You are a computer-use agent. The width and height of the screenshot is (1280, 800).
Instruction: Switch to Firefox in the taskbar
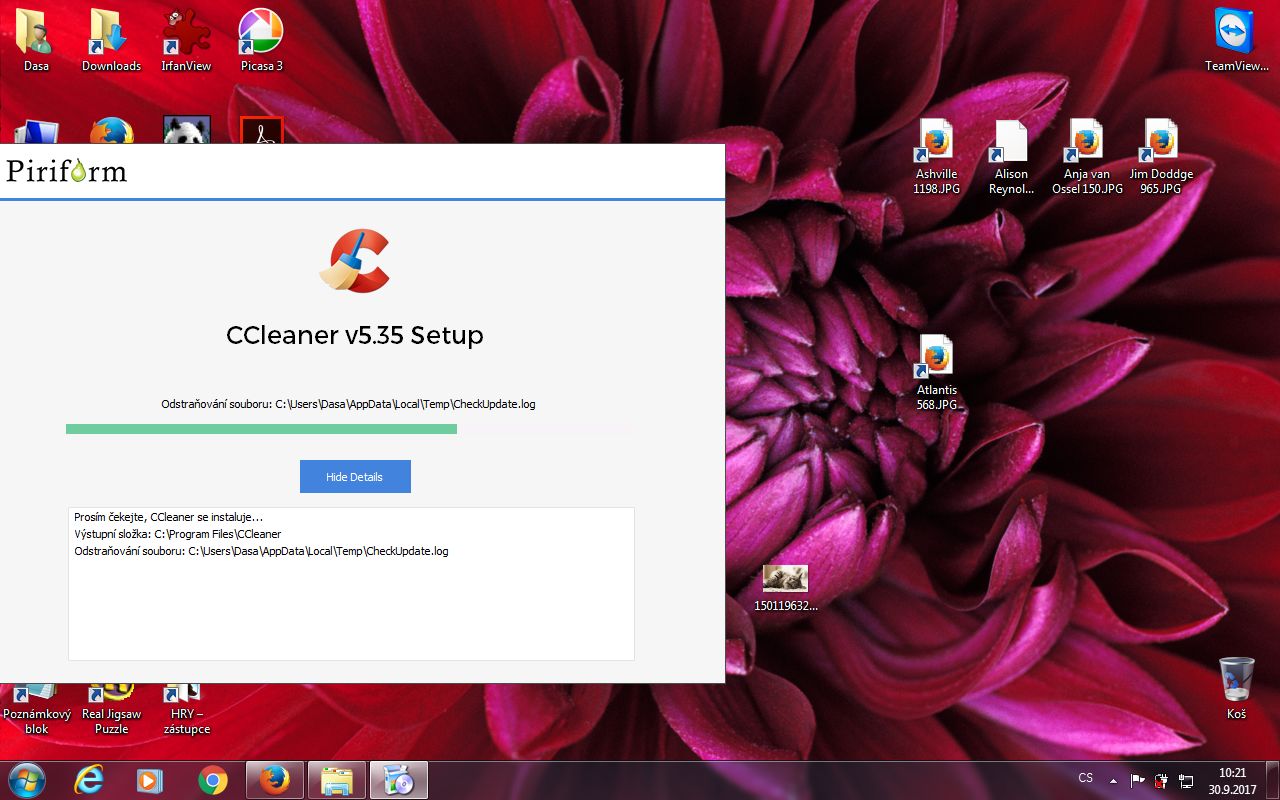tap(274, 780)
